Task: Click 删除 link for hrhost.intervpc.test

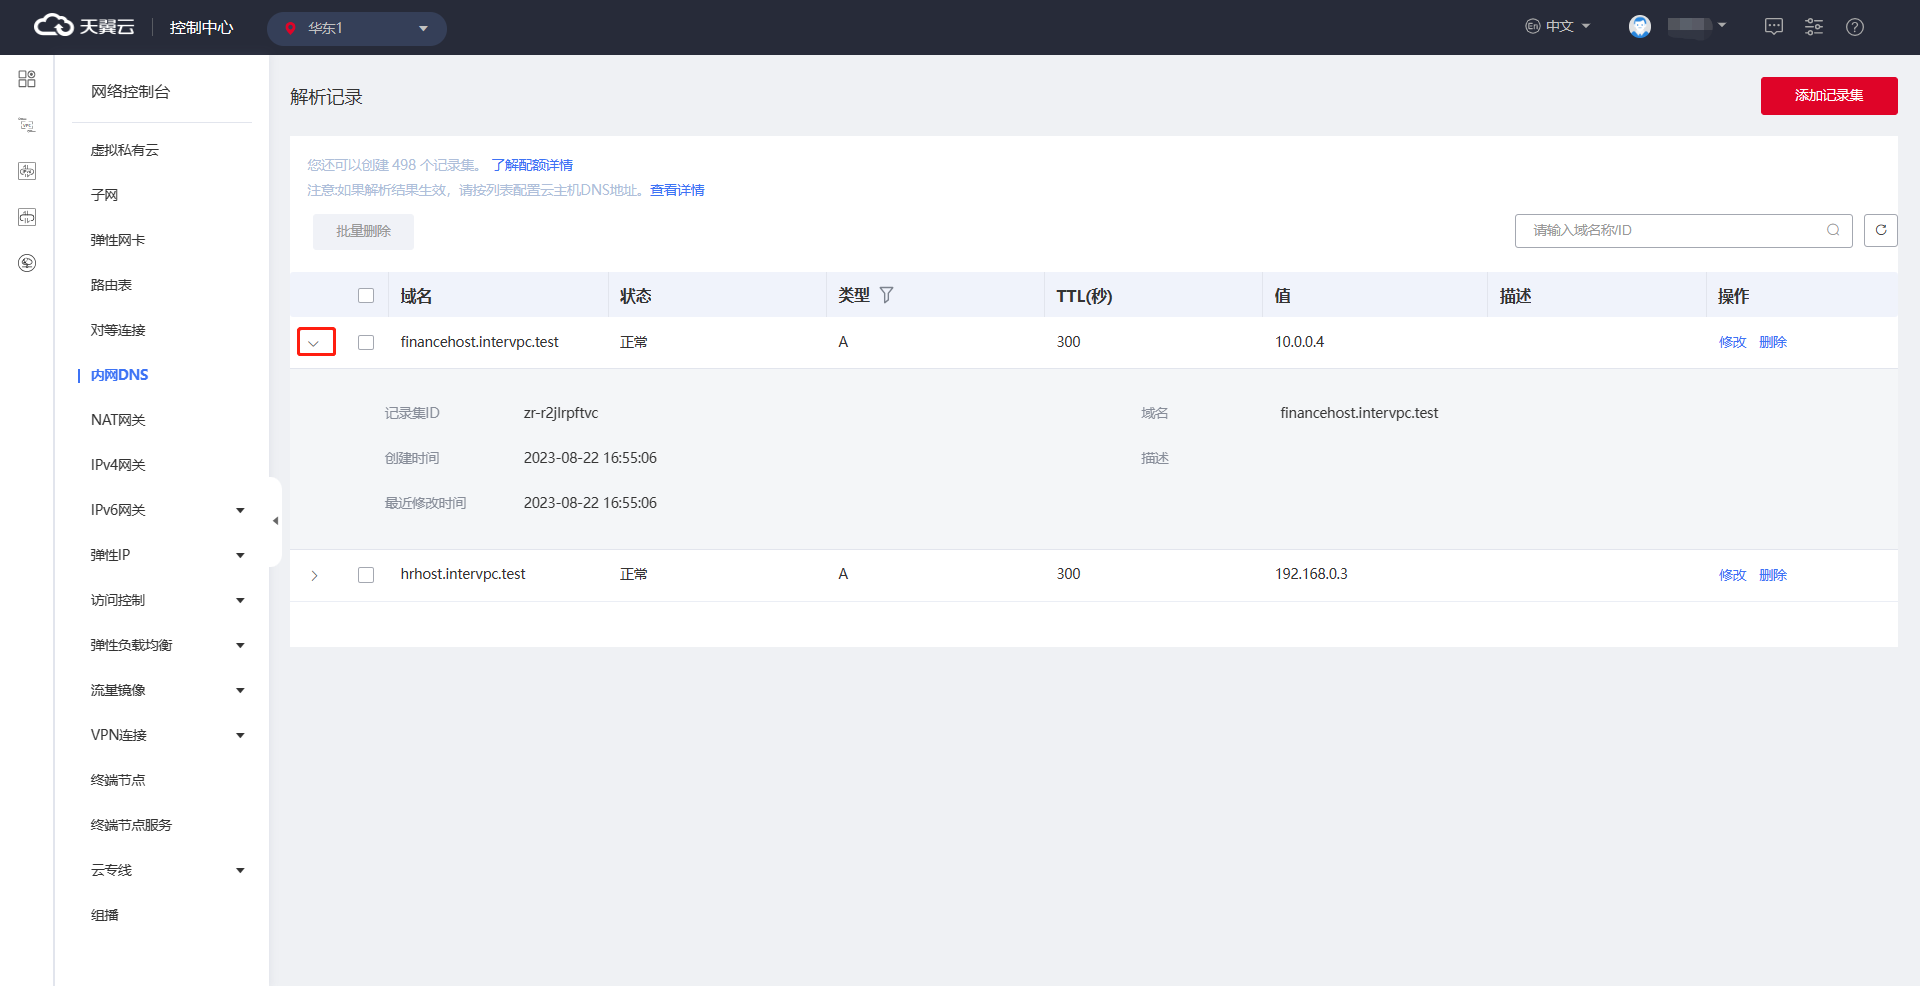Action: coord(1772,575)
